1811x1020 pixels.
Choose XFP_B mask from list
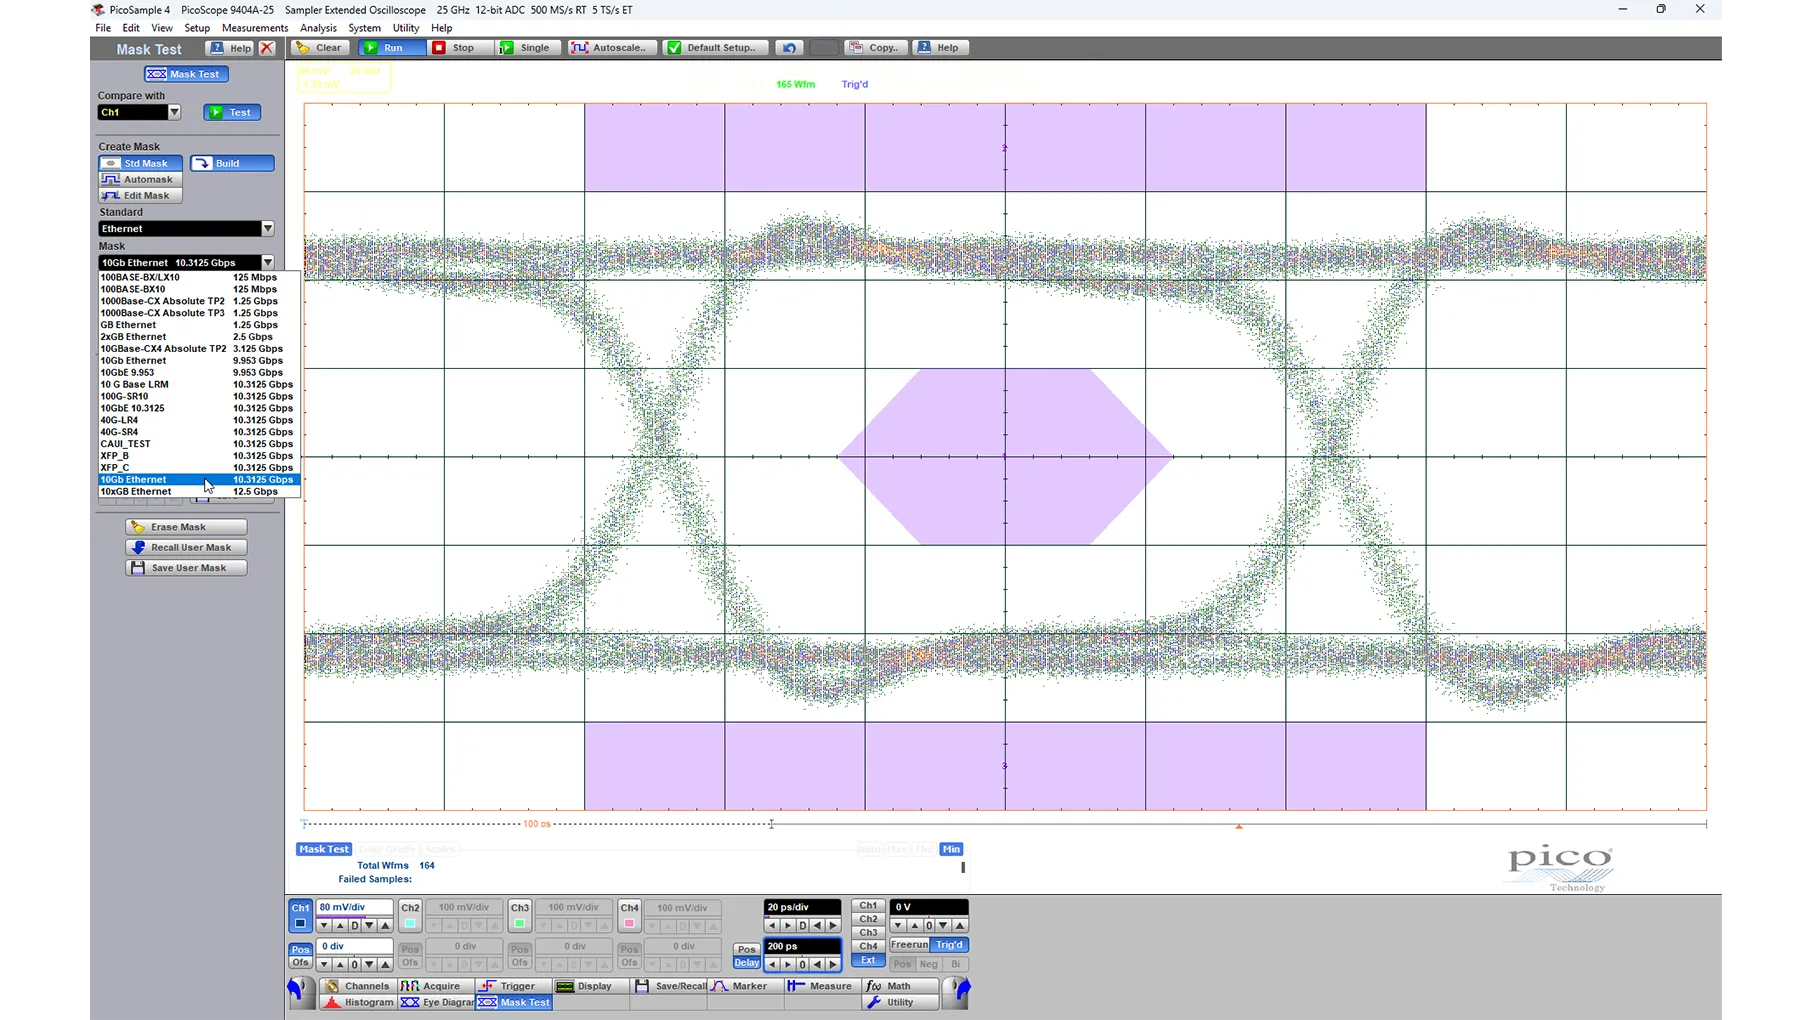point(198,456)
